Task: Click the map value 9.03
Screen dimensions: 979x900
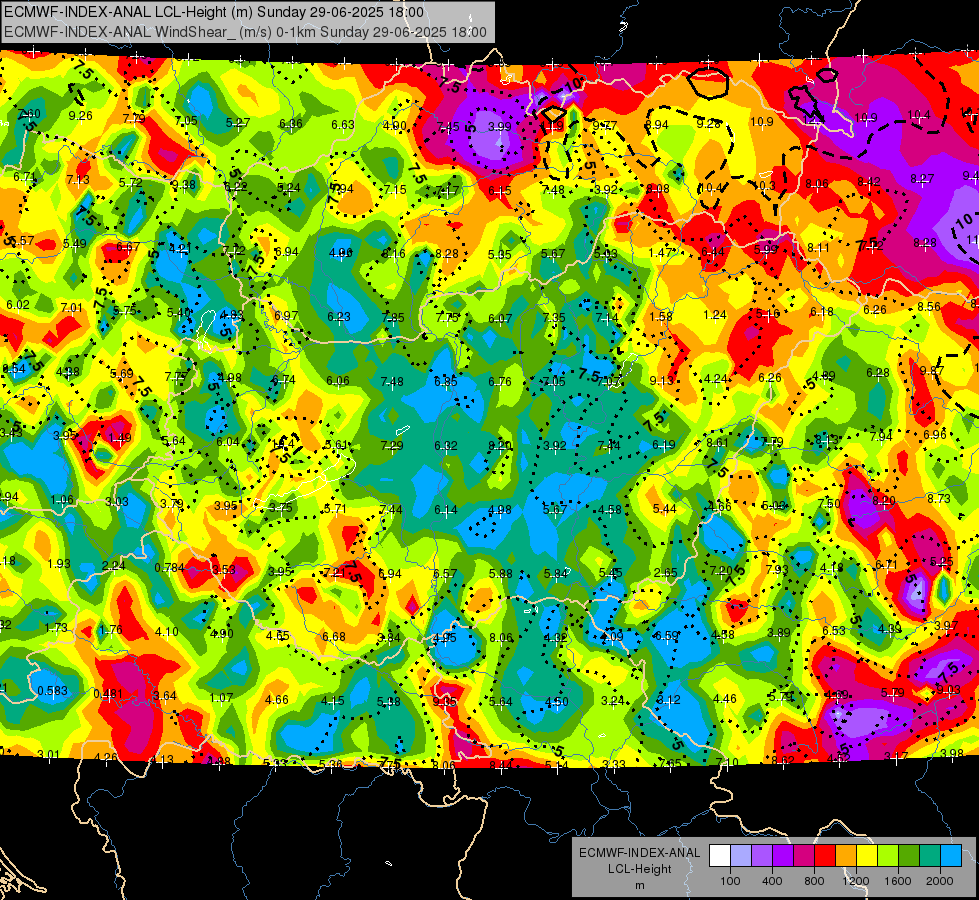Action: click(948, 690)
